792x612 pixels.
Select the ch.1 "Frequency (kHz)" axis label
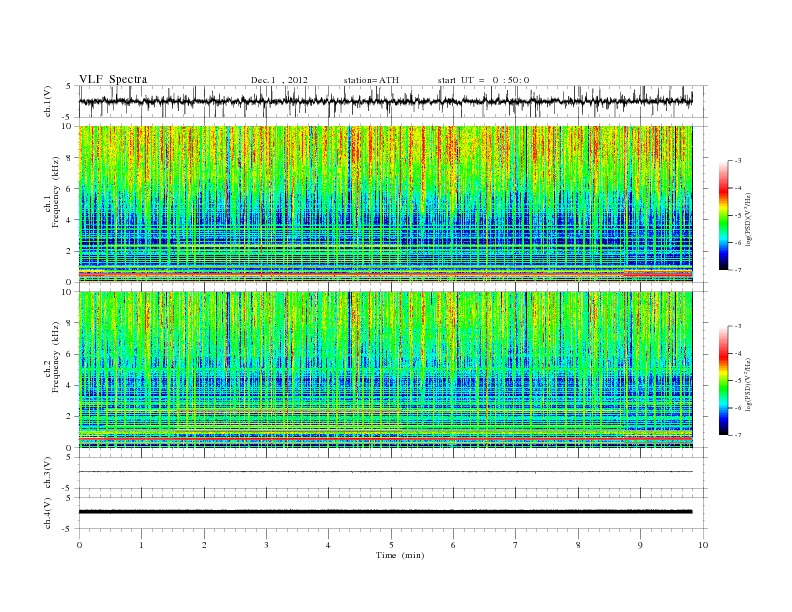pos(56,192)
